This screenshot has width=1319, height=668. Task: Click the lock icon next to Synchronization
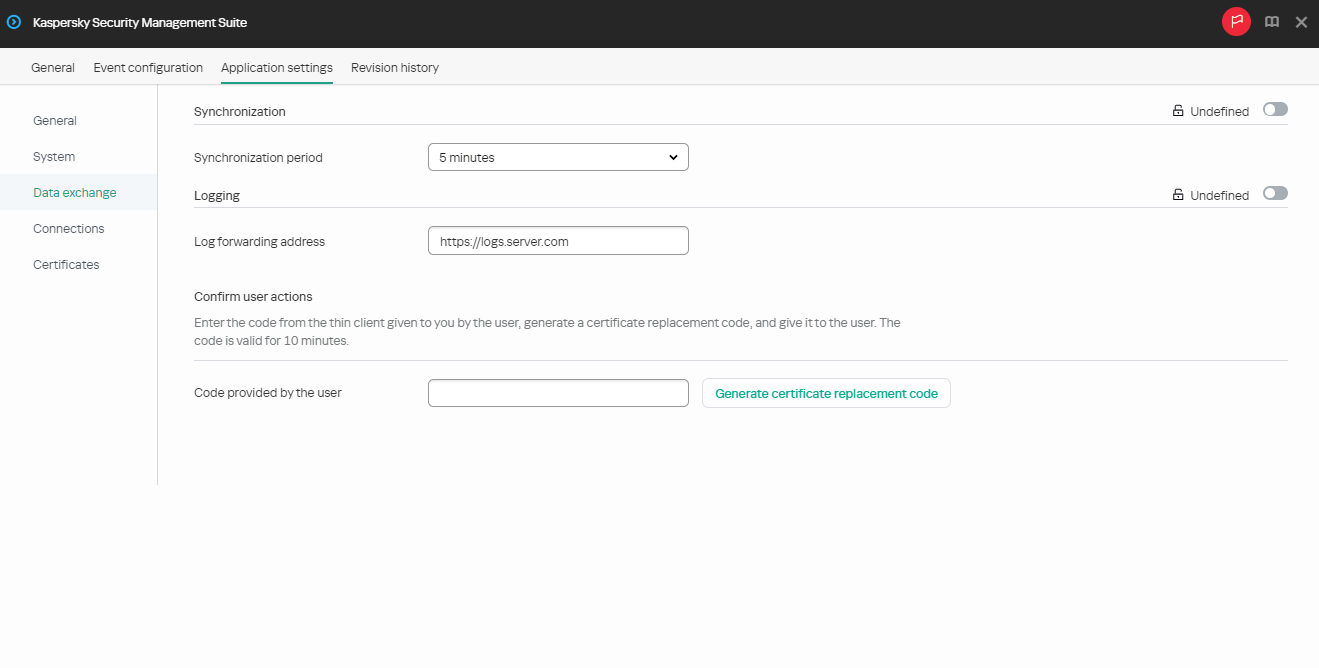tap(1178, 110)
